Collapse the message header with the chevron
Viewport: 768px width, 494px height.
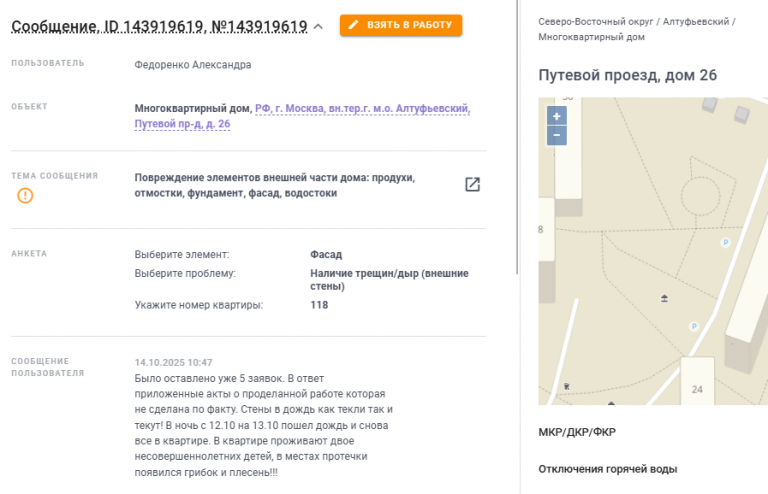(x=318, y=27)
